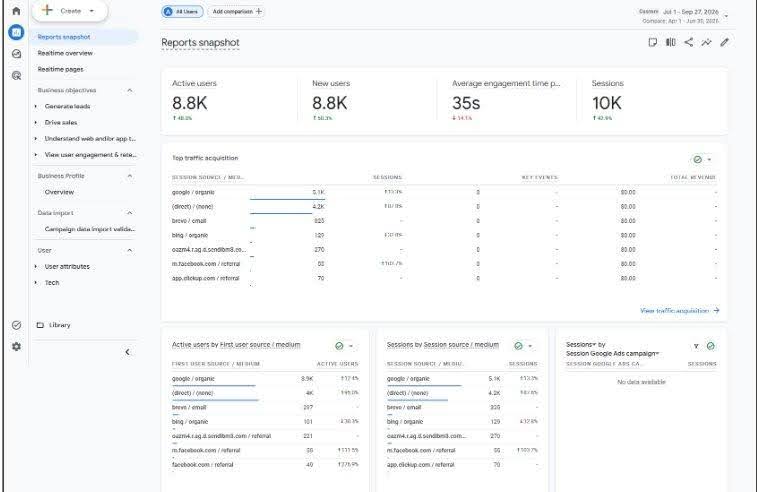Click TOTAL REVENUE column header

693,178
